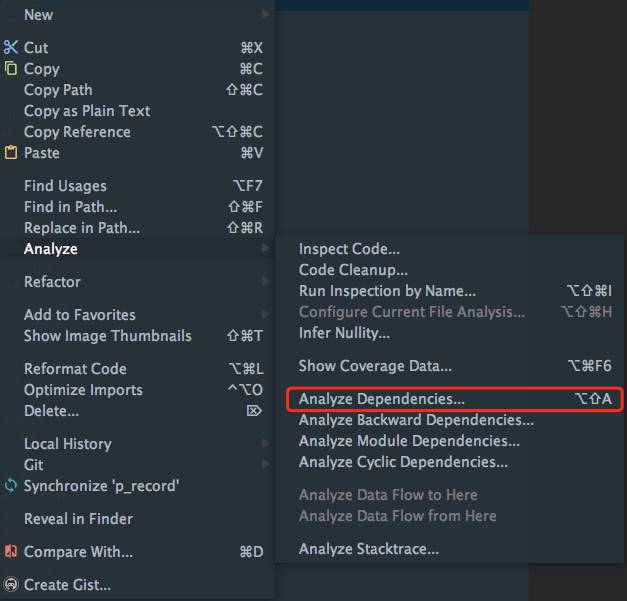Click the clipboard Paste icon

click(11, 153)
